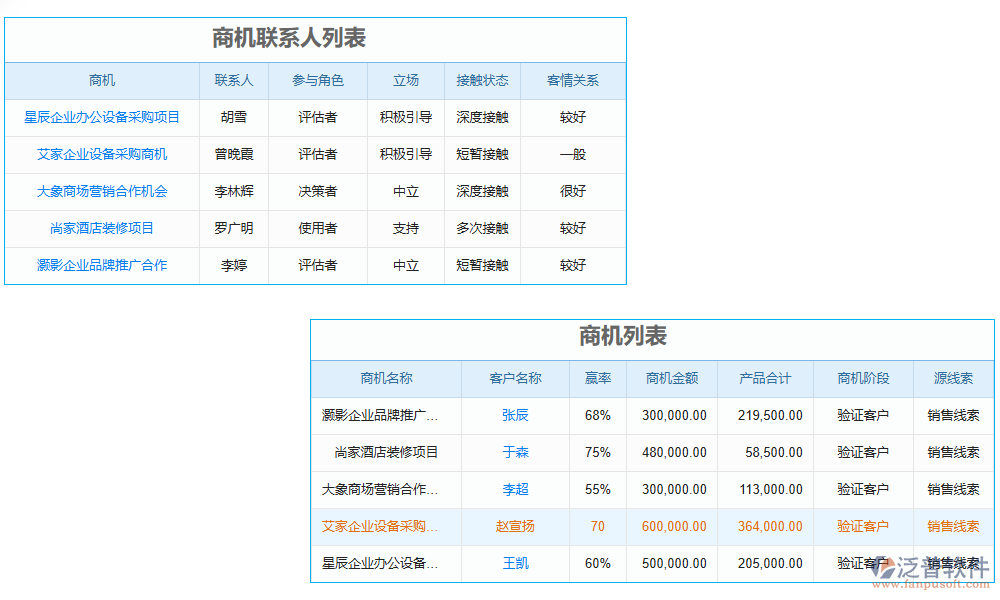Click the 赢率 column header
Screen dimensions: 1000x600
tap(597, 378)
